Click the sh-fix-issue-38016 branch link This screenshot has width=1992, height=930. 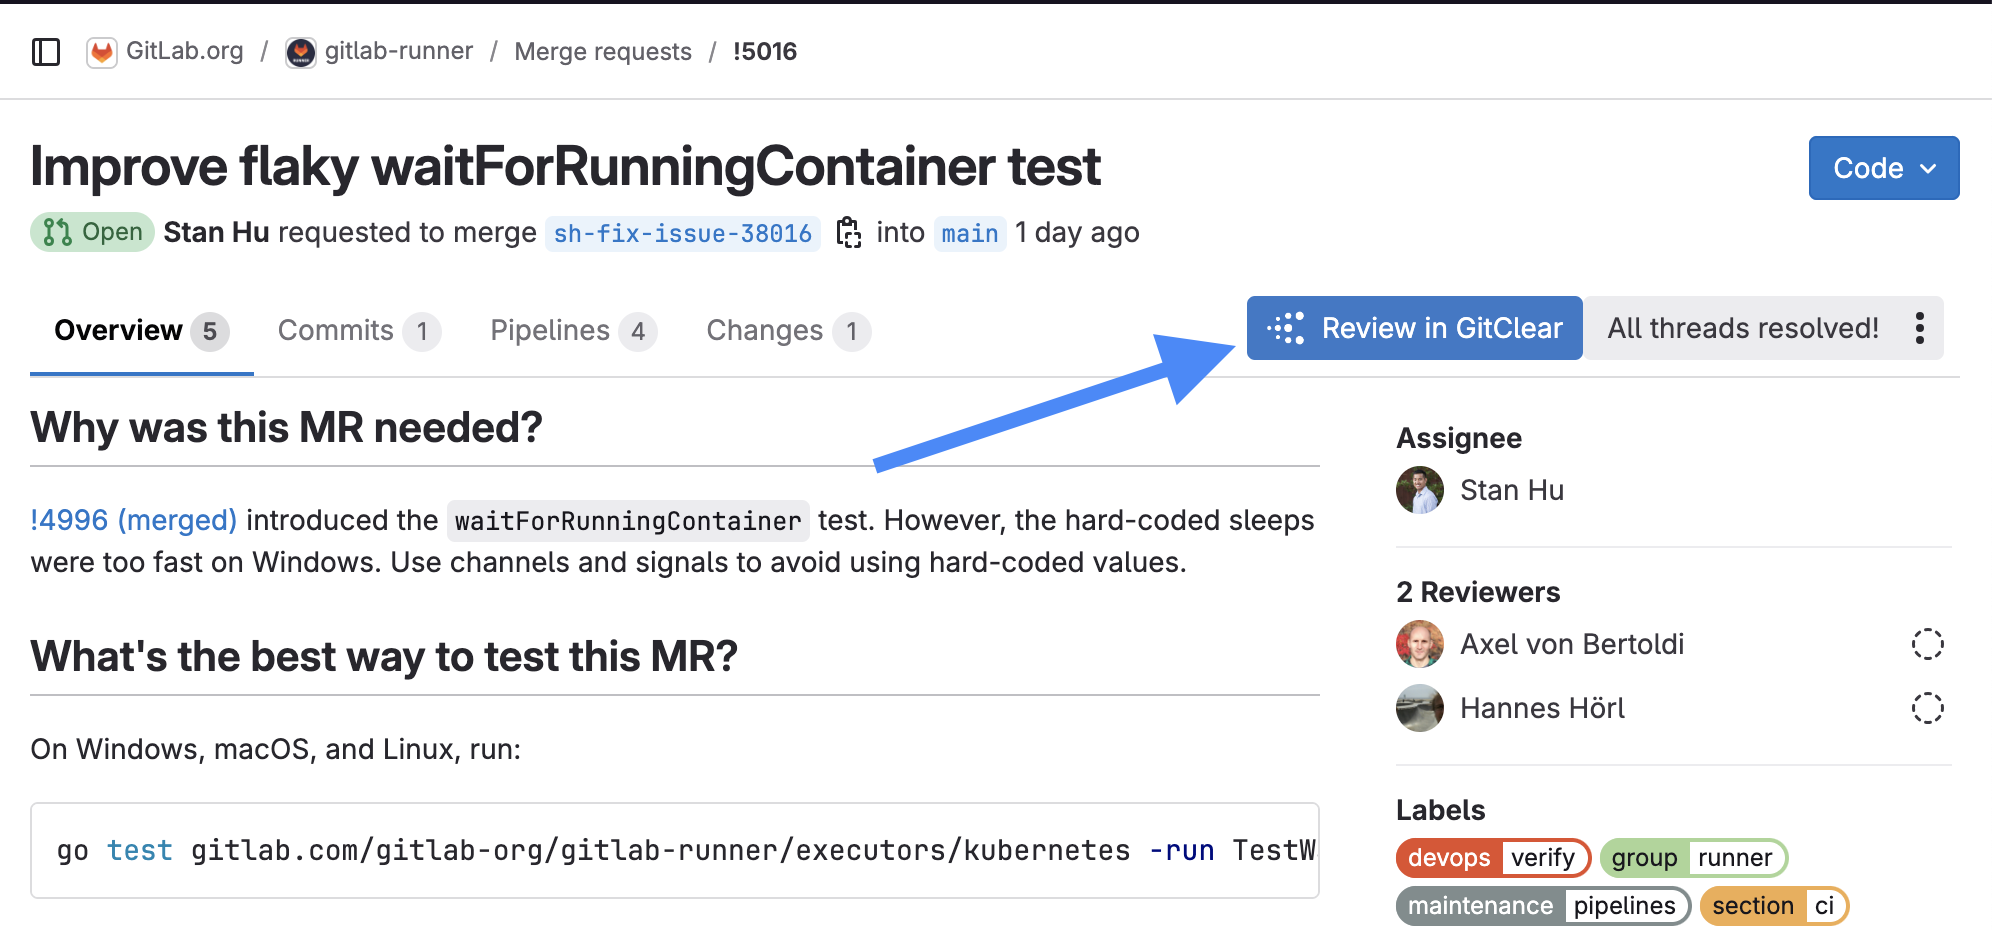coord(682,233)
